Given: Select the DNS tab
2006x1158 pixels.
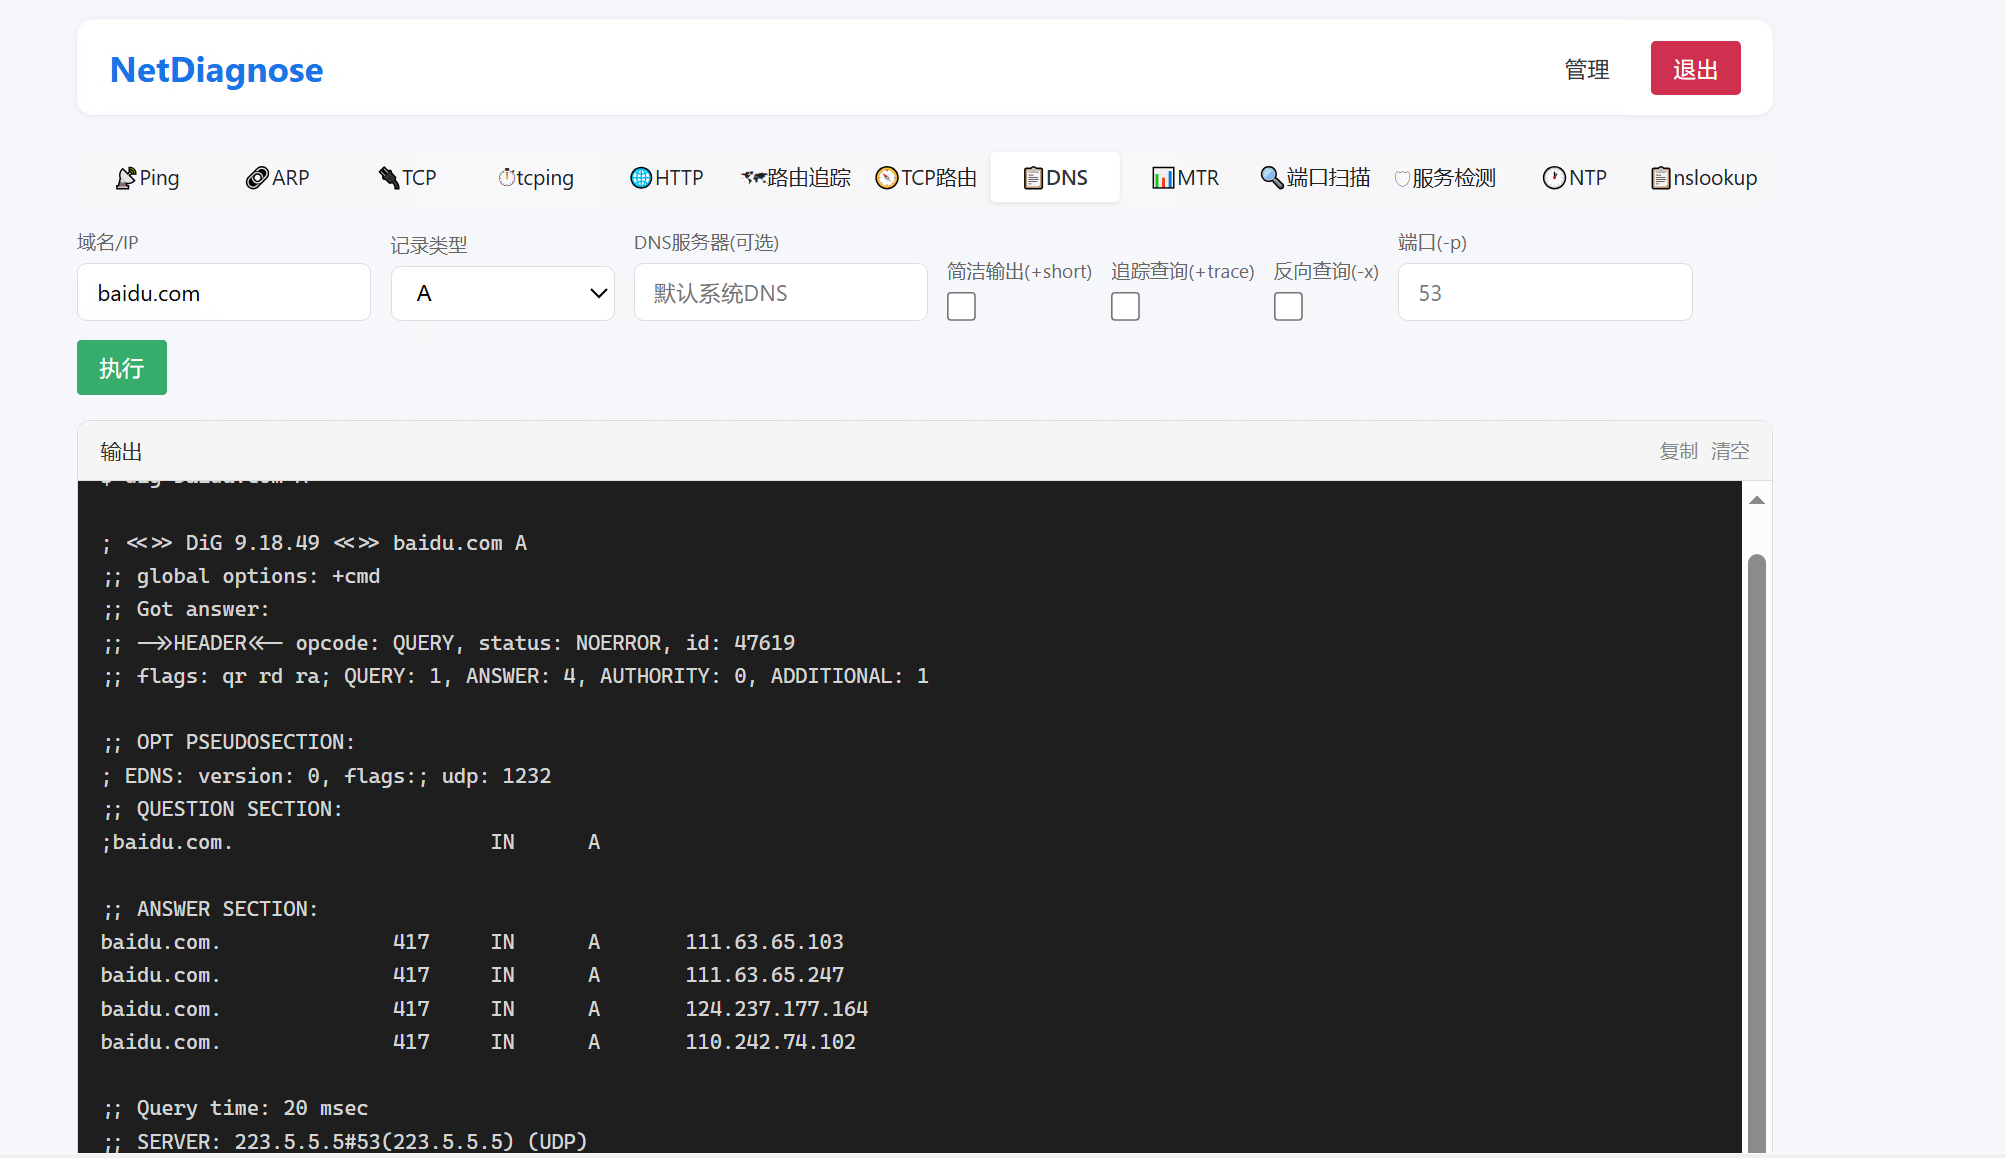Looking at the screenshot, I should coord(1055,178).
